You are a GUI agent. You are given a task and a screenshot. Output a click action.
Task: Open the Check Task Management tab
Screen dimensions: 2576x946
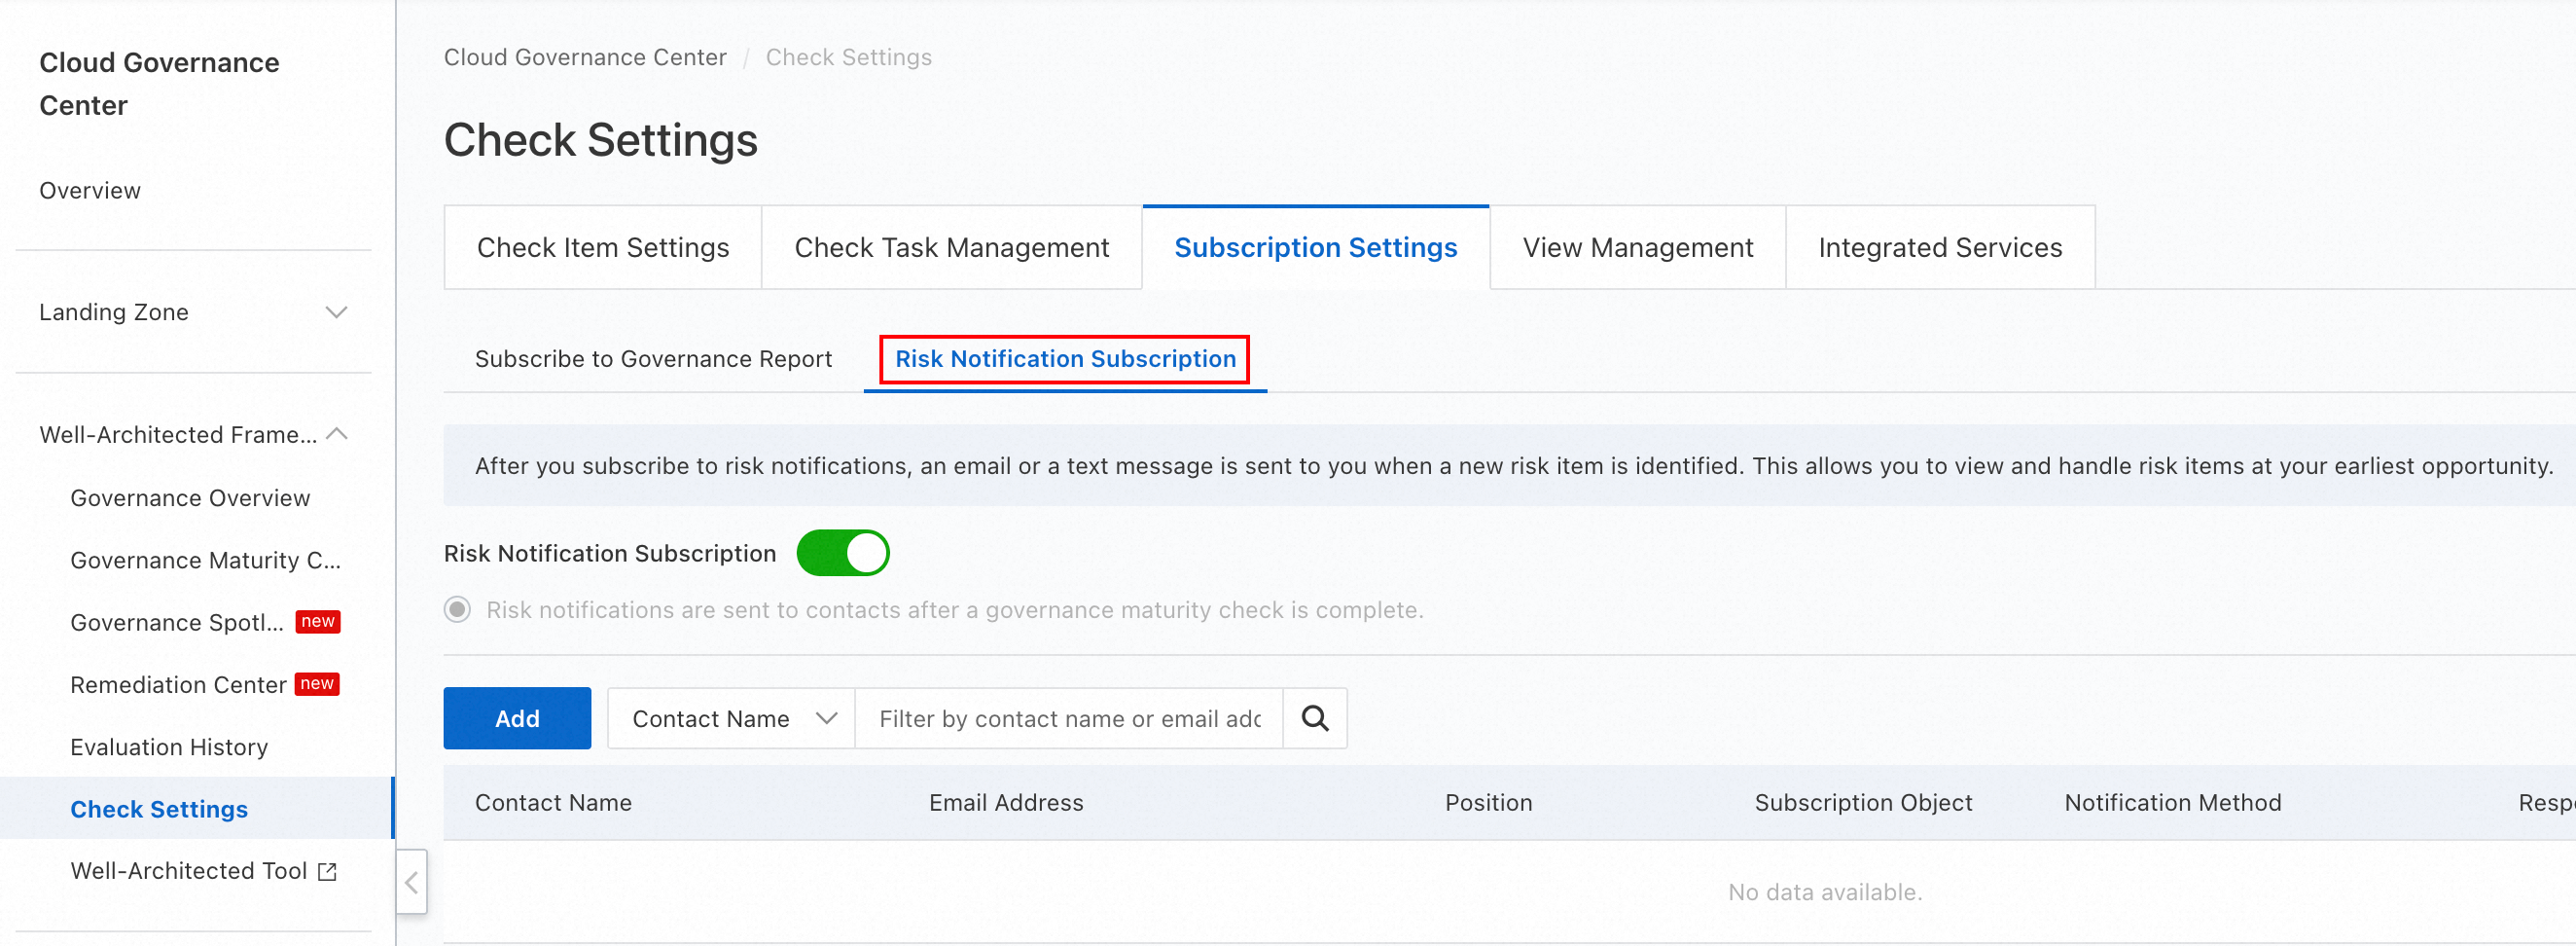(951, 248)
